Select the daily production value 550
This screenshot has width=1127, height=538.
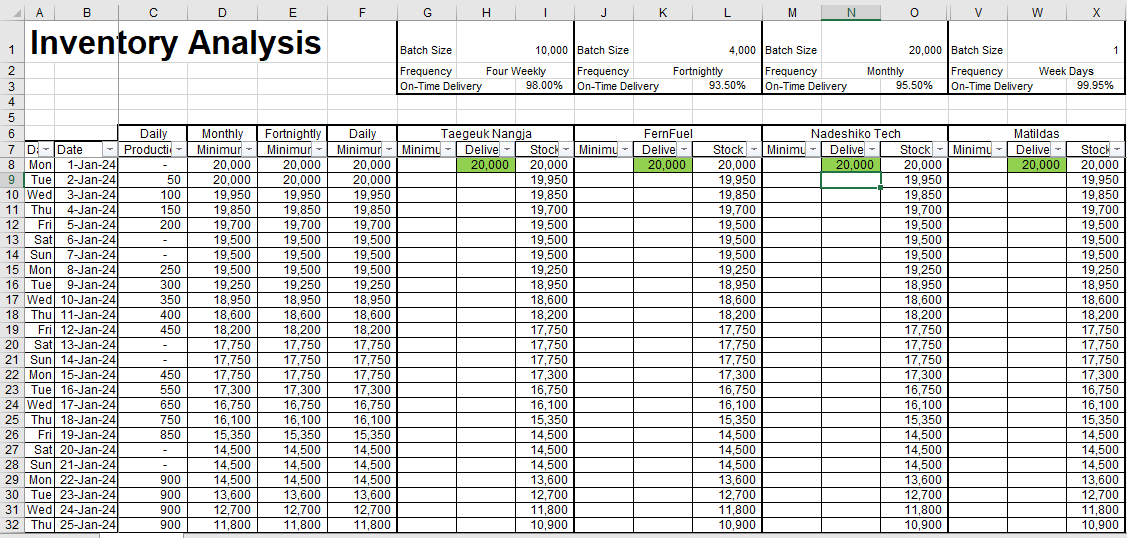[x=153, y=389]
